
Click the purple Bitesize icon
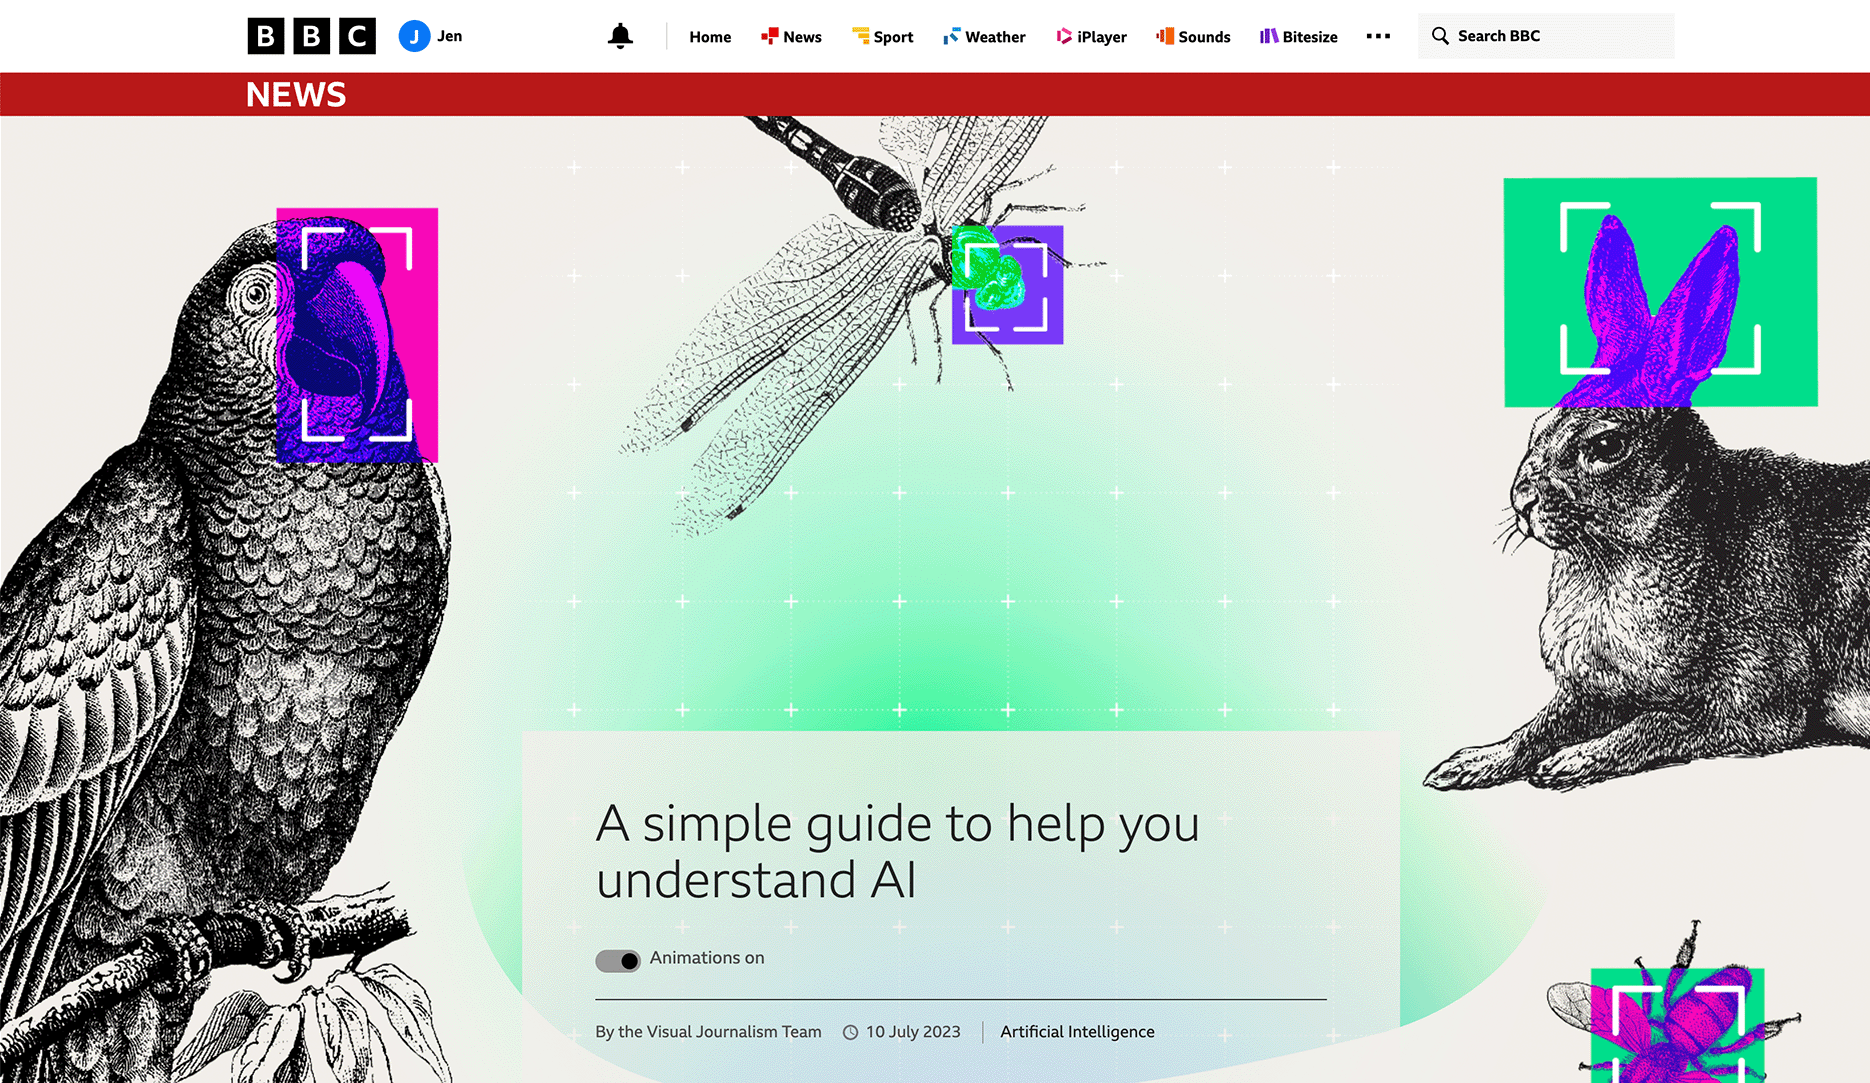[1269, 36]
